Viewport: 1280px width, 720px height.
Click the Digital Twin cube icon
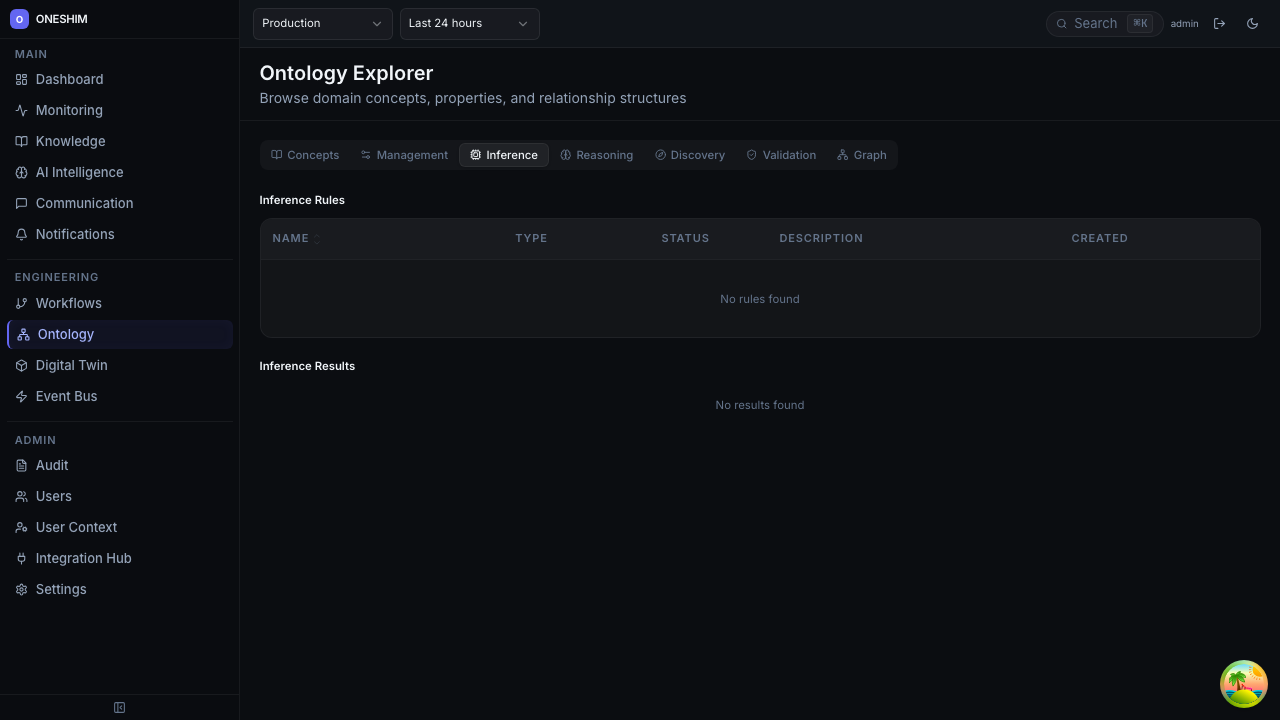[21, 365]
